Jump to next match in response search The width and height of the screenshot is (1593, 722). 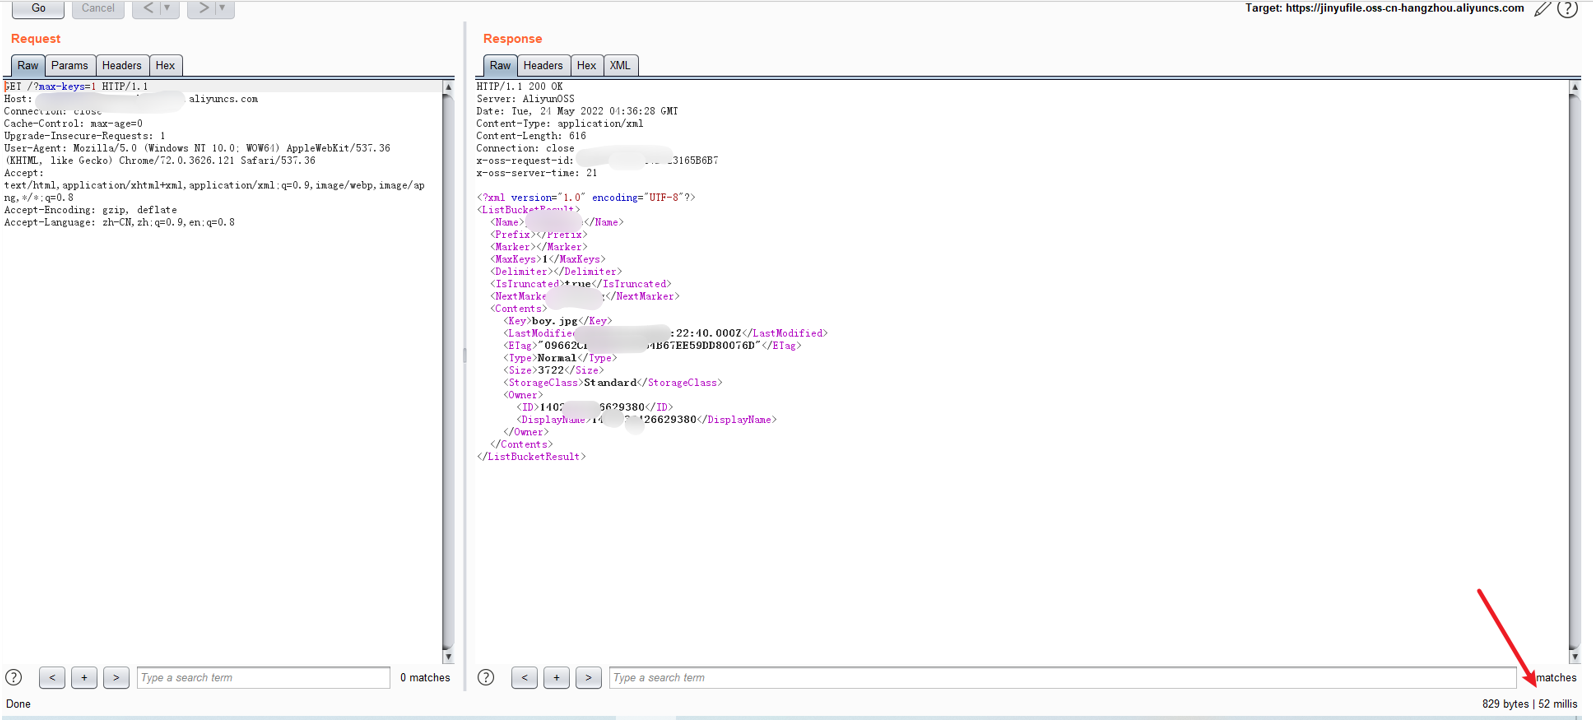[589, 677]
